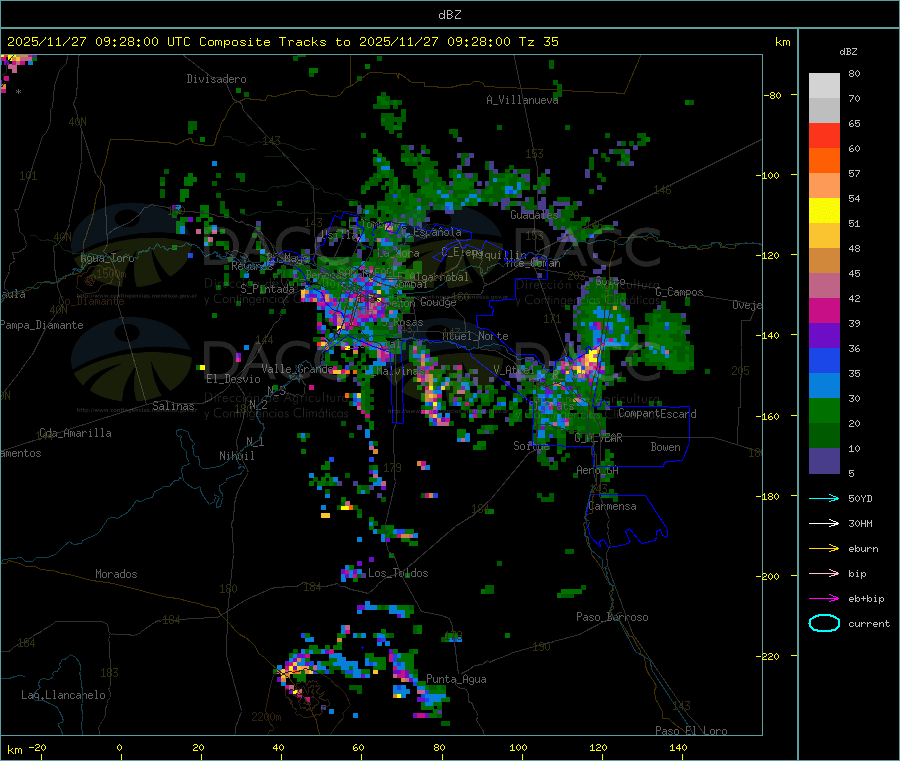Viewport: 900px width, 761px height.
Task: Click the 'dBZ' heading above the color scale
Action: (848, 52)
